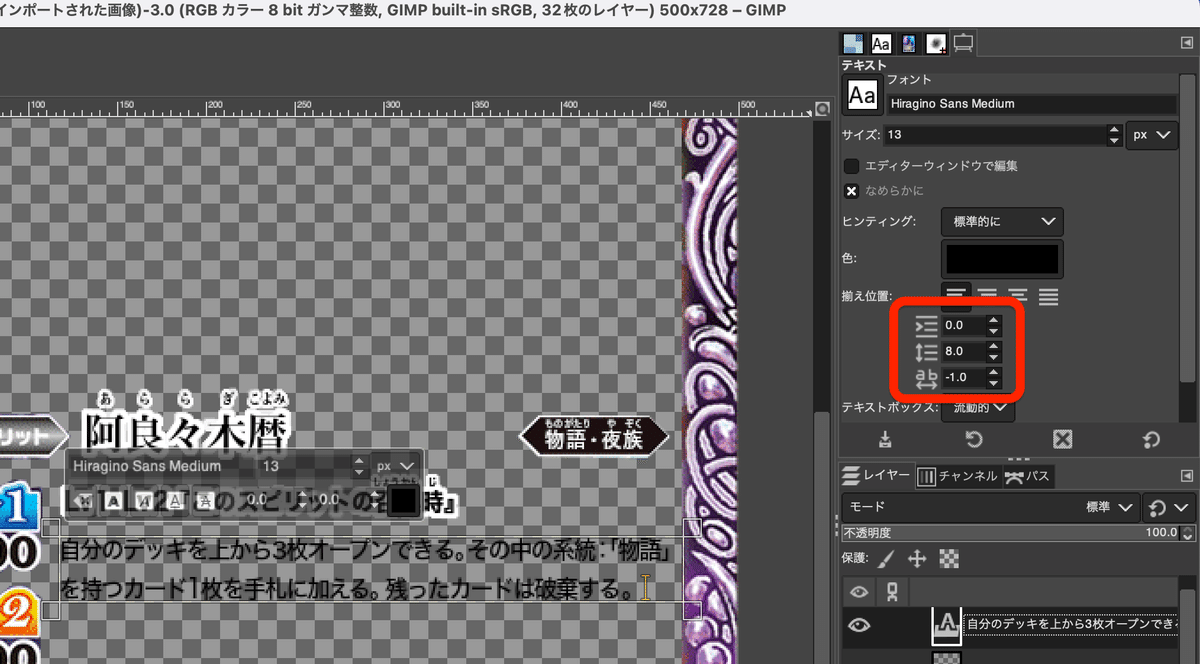The image size is (1200, 664).
Task: Click the on-canvas font name field
Action: click(160, 466)
